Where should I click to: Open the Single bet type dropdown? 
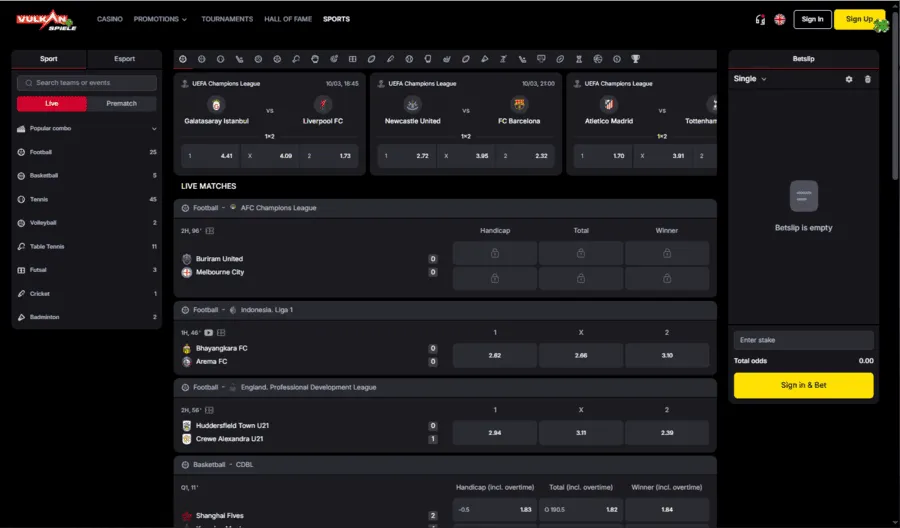coord(750,79)
